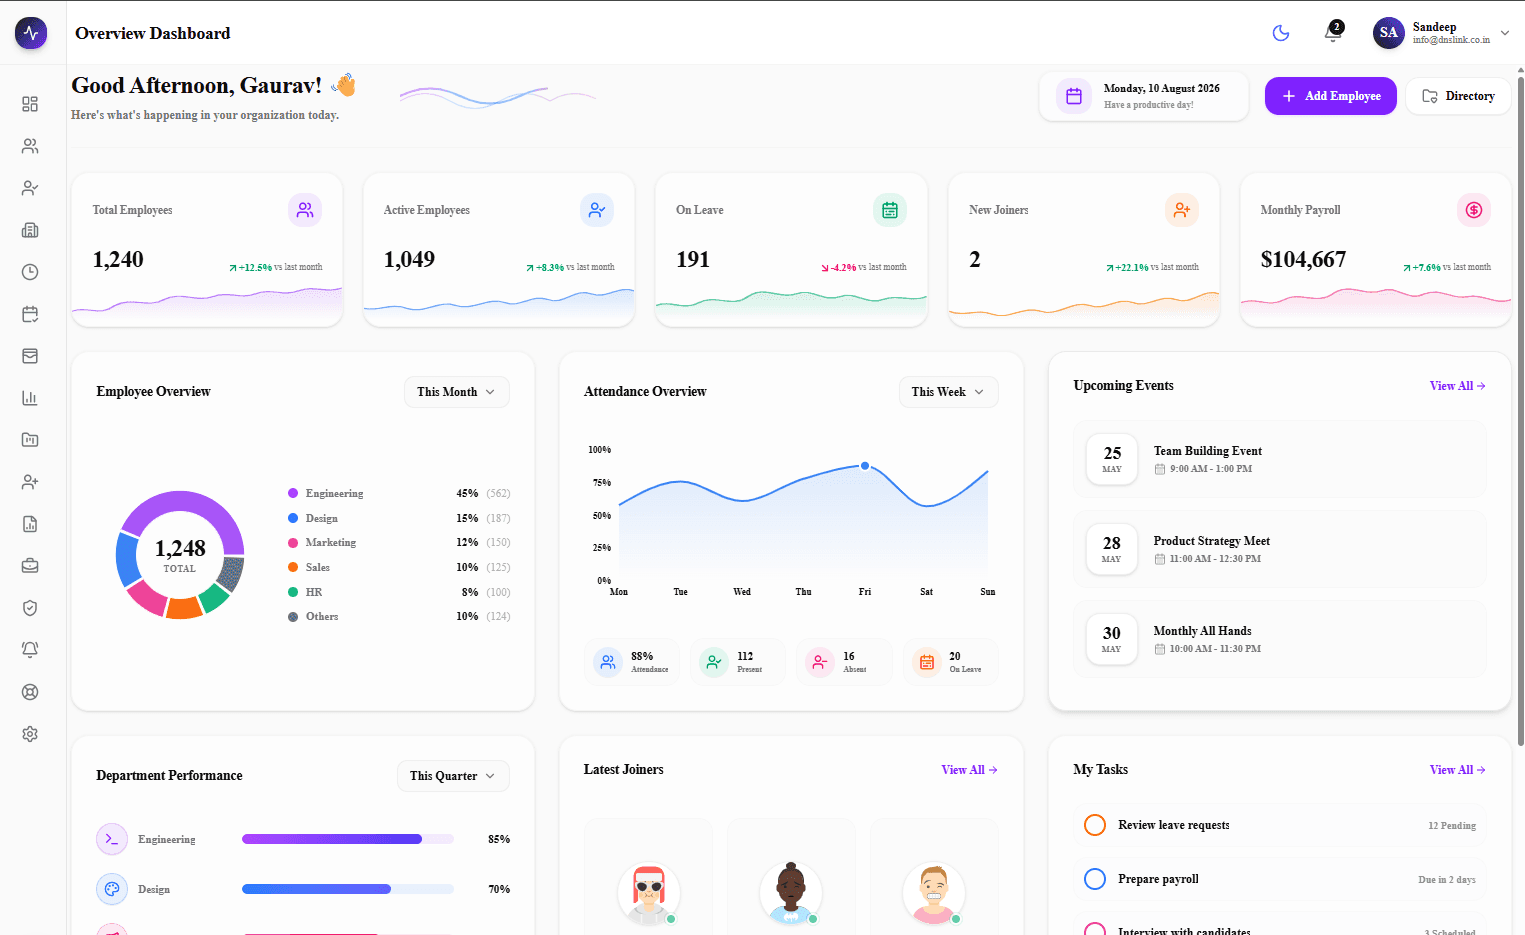The image size is (1525, 935).
Task: Click the Total Employees card icon
Action: click(305, 210)
